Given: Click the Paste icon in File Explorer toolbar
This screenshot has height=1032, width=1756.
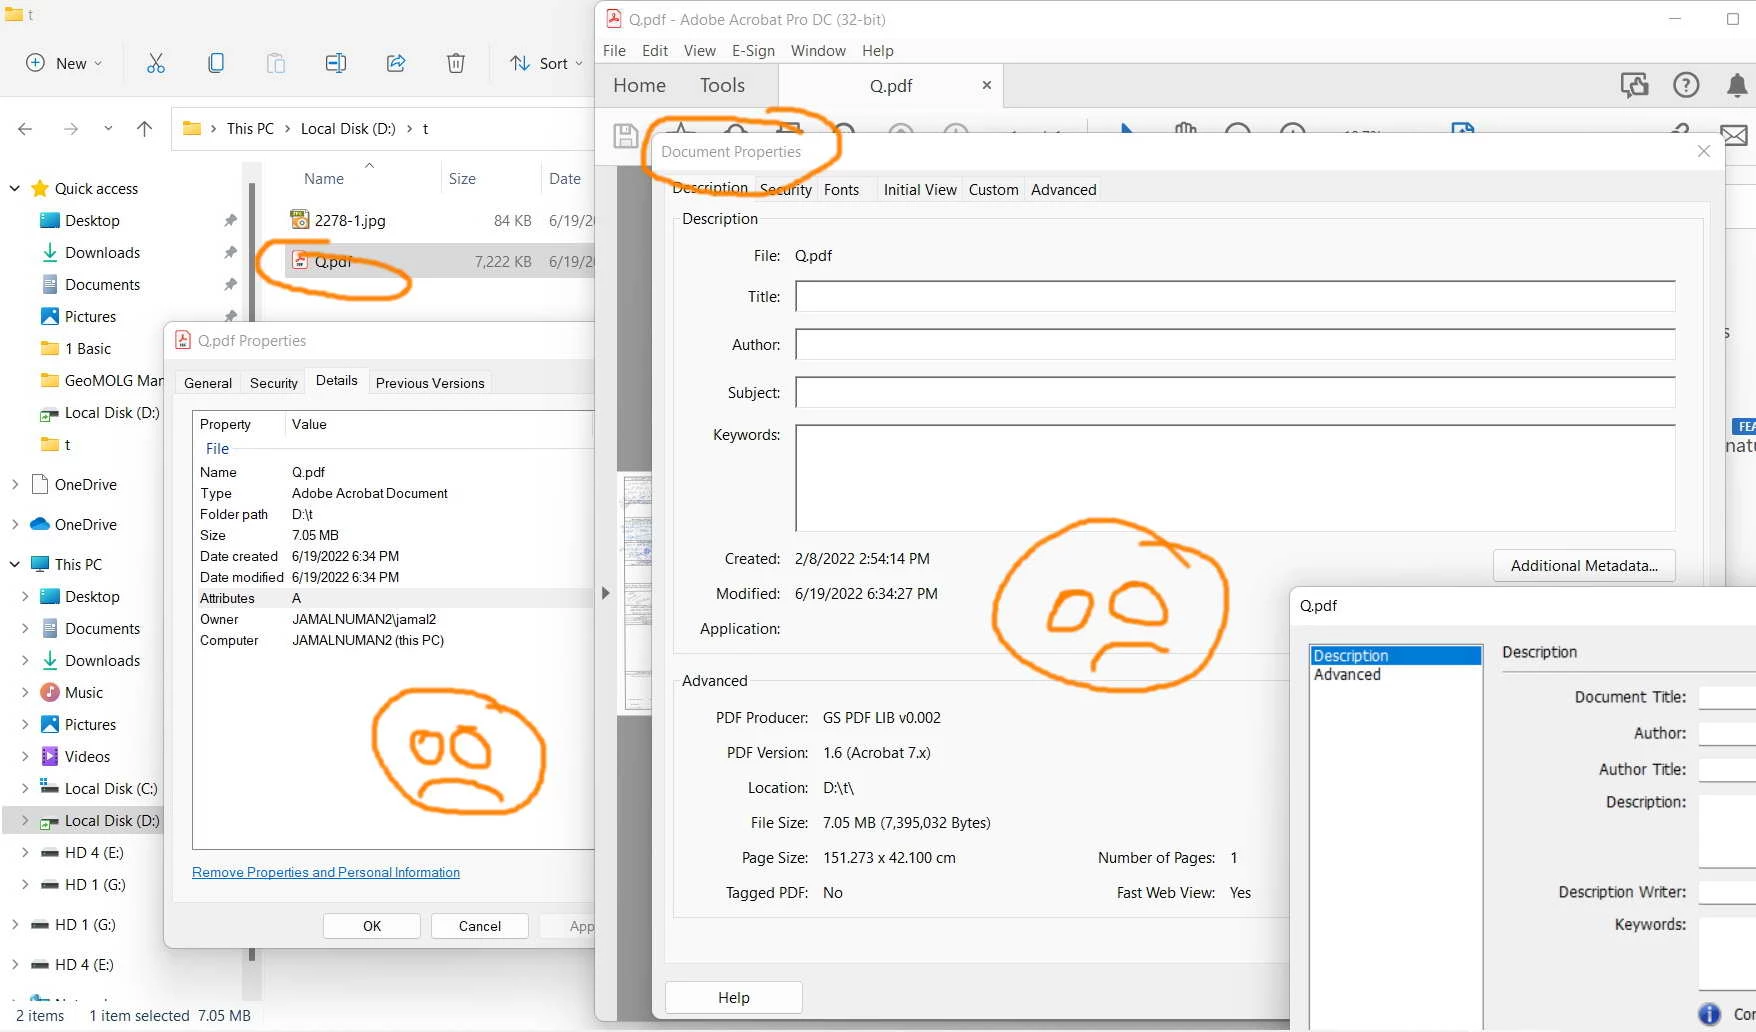Looking at the screenshot, I should (x=276, y=63).
